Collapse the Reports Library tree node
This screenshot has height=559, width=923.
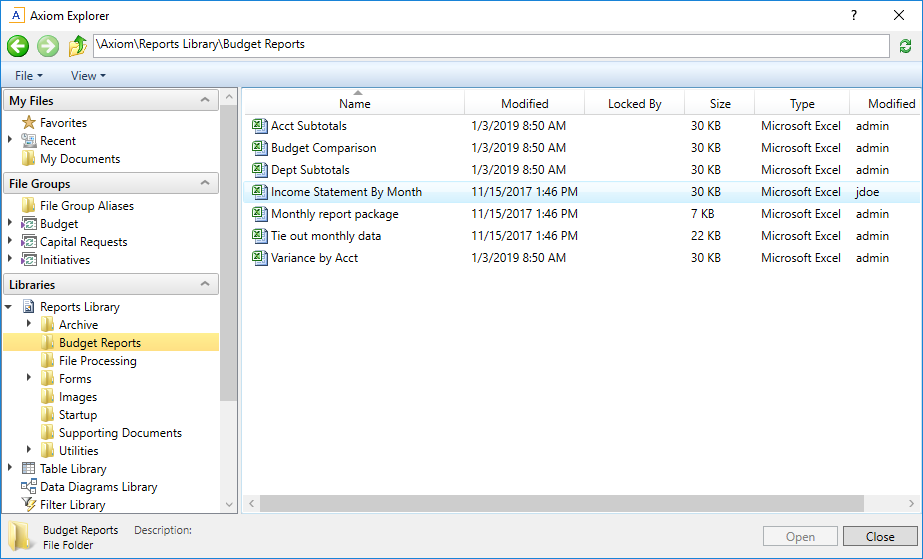10,307
